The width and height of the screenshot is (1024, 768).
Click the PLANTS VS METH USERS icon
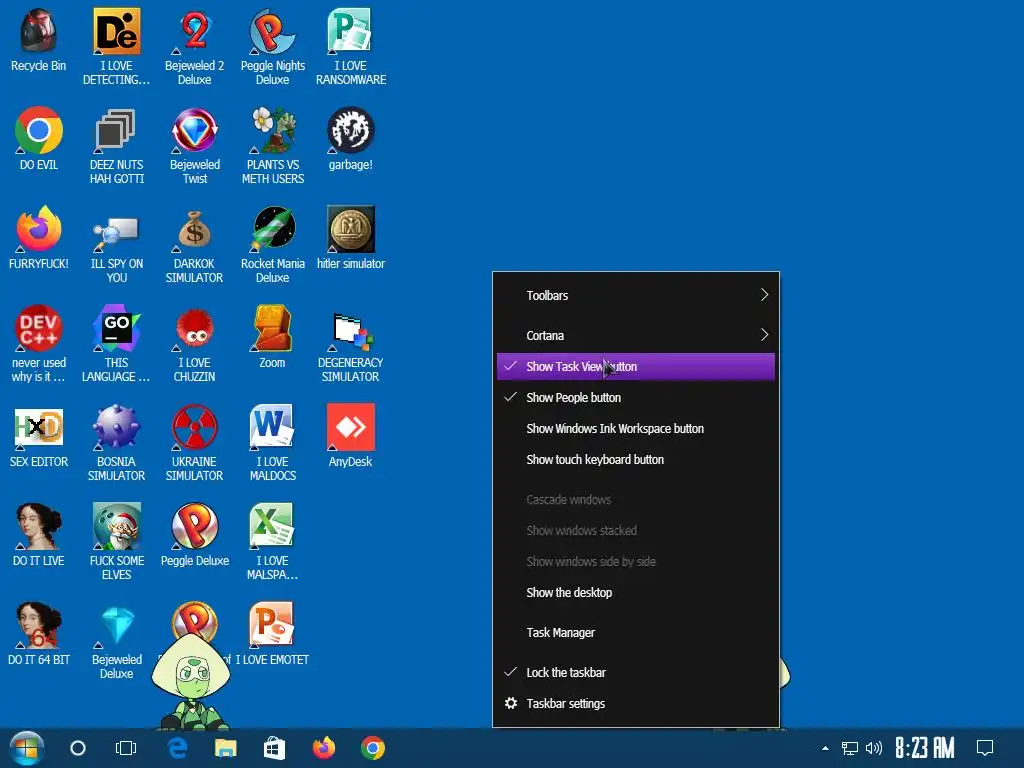tap(273, 131)
